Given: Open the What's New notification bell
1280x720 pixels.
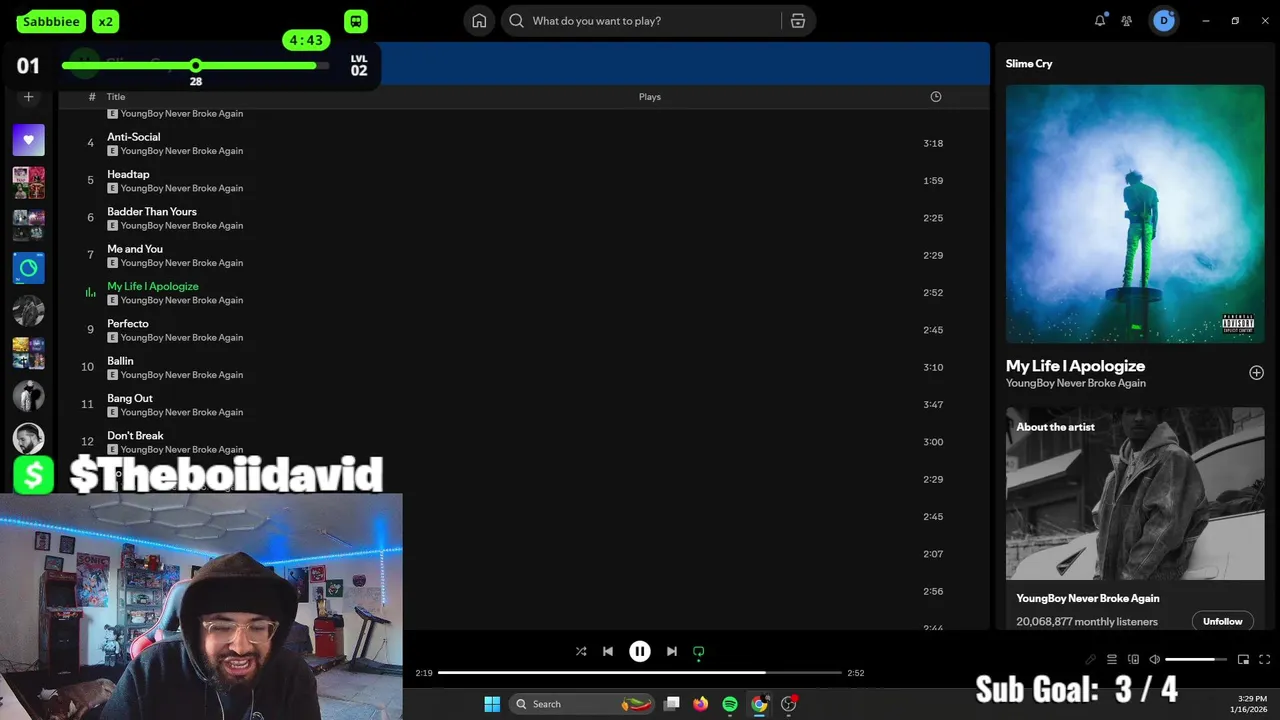Looking at the screenshot, I should 1100,20.
